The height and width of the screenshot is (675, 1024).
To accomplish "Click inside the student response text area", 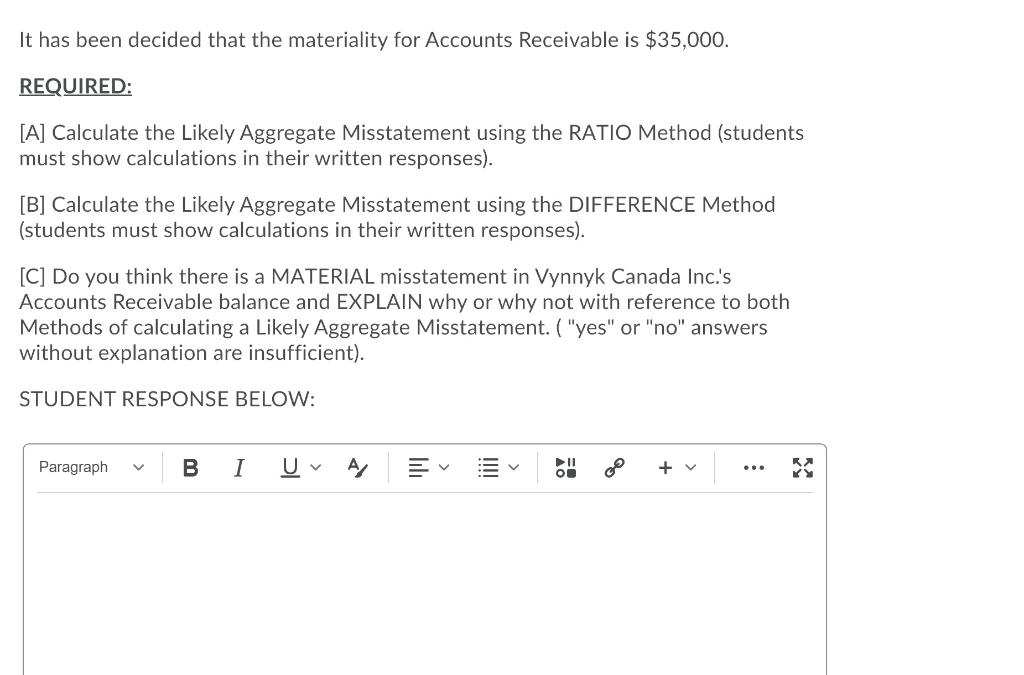I will 424,584.
